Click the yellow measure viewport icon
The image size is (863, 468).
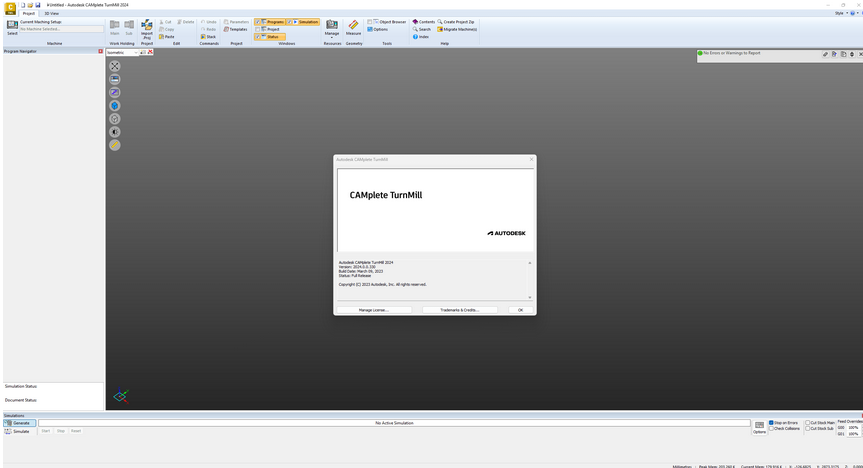114,145
